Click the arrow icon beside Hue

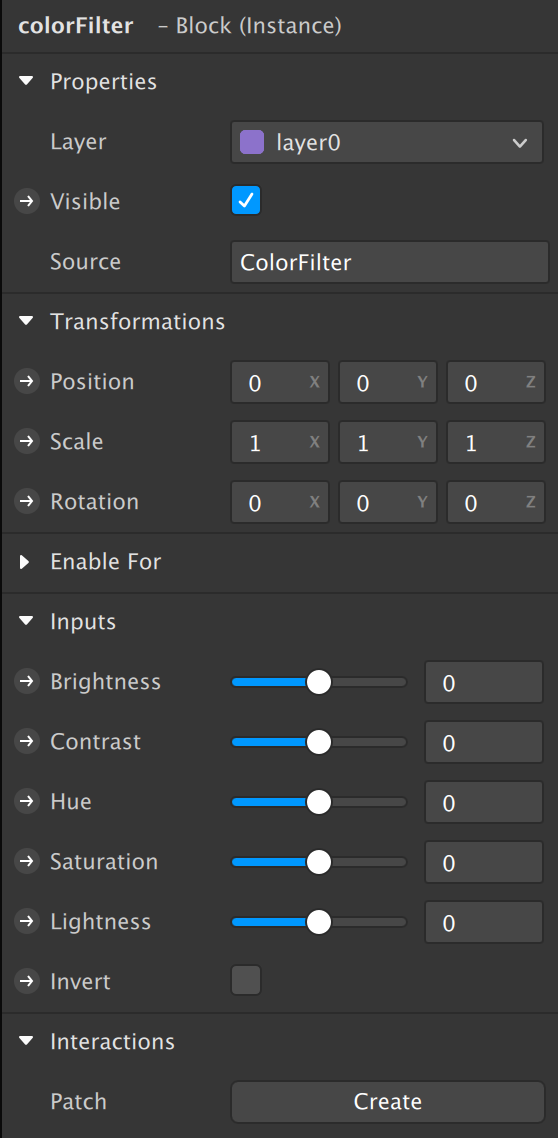click(x=27, y=802)
